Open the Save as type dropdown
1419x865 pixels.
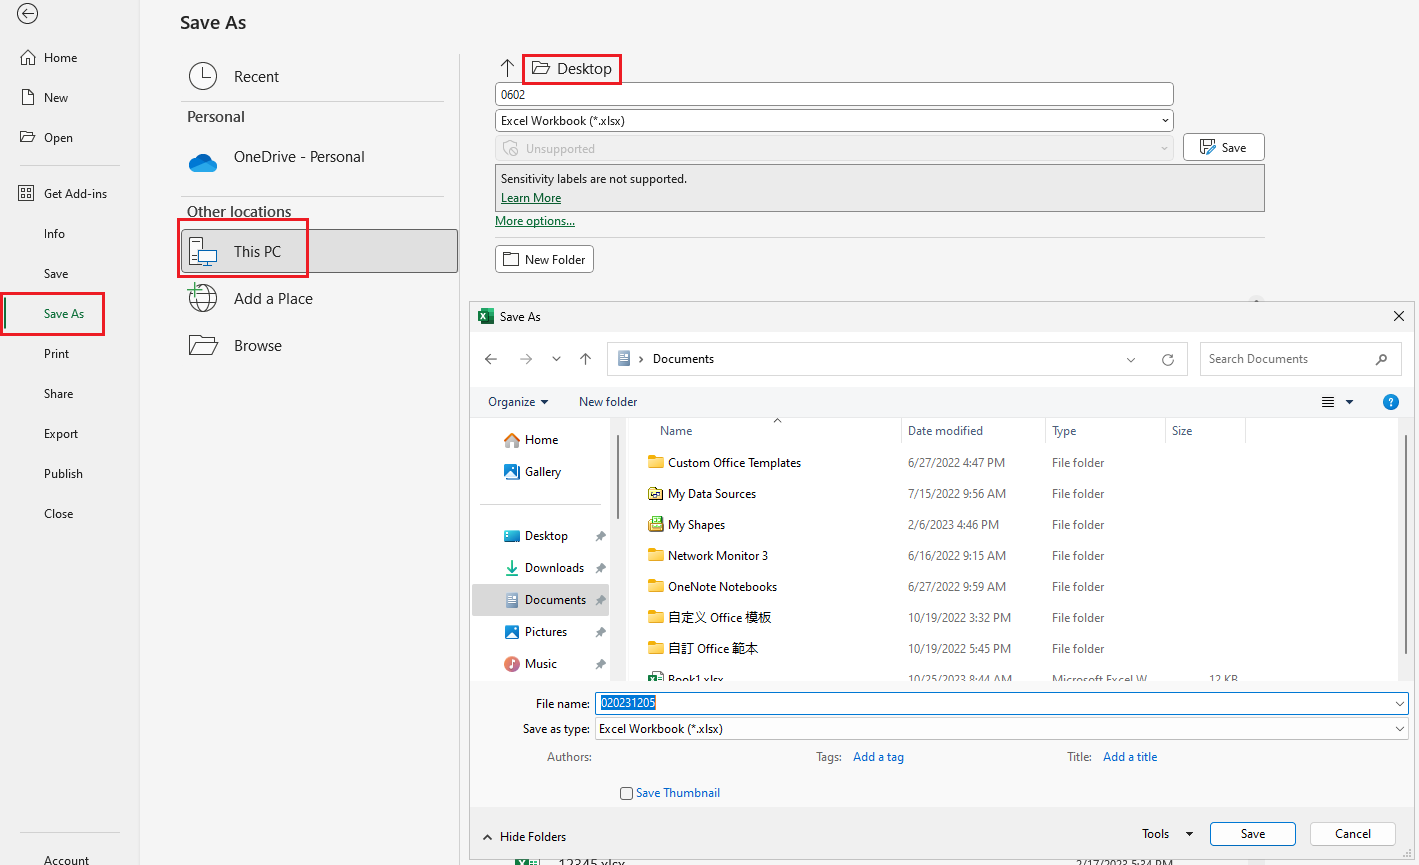pyautogui.click(x=1399, y=728)
